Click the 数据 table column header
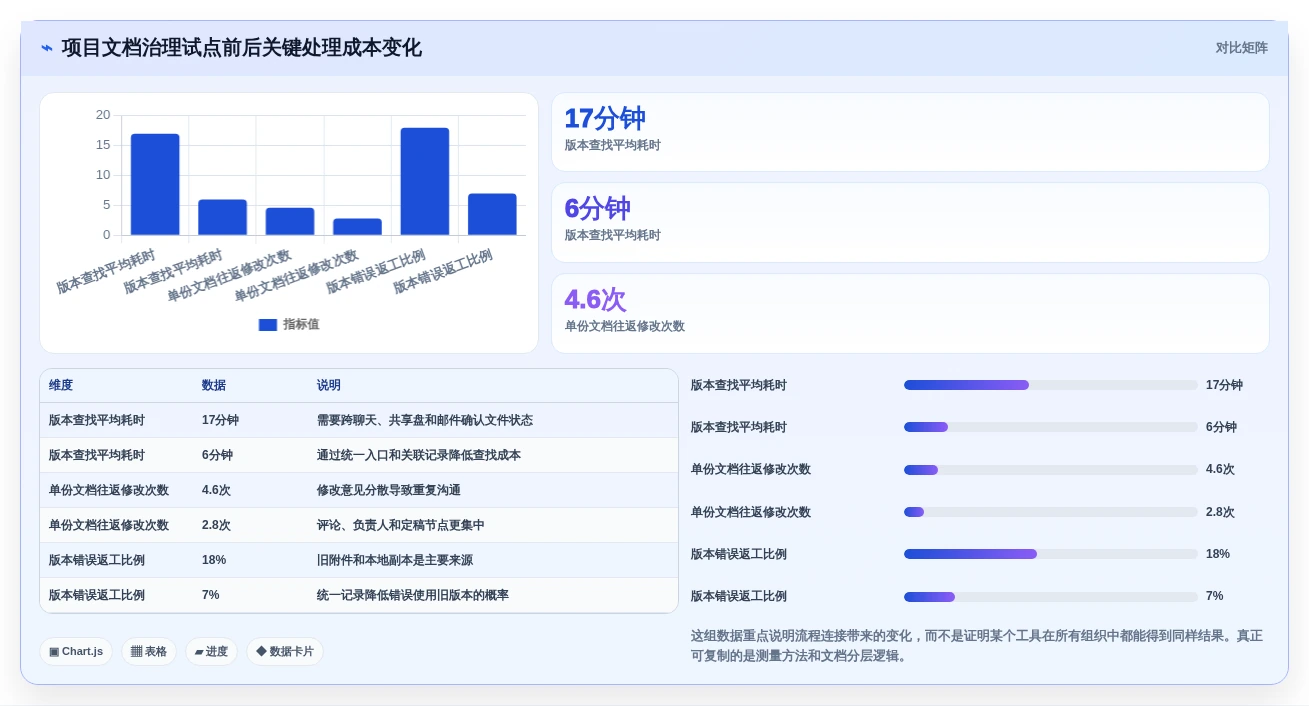The height and width of the screenshot is (706, 1309). point(214,385)
